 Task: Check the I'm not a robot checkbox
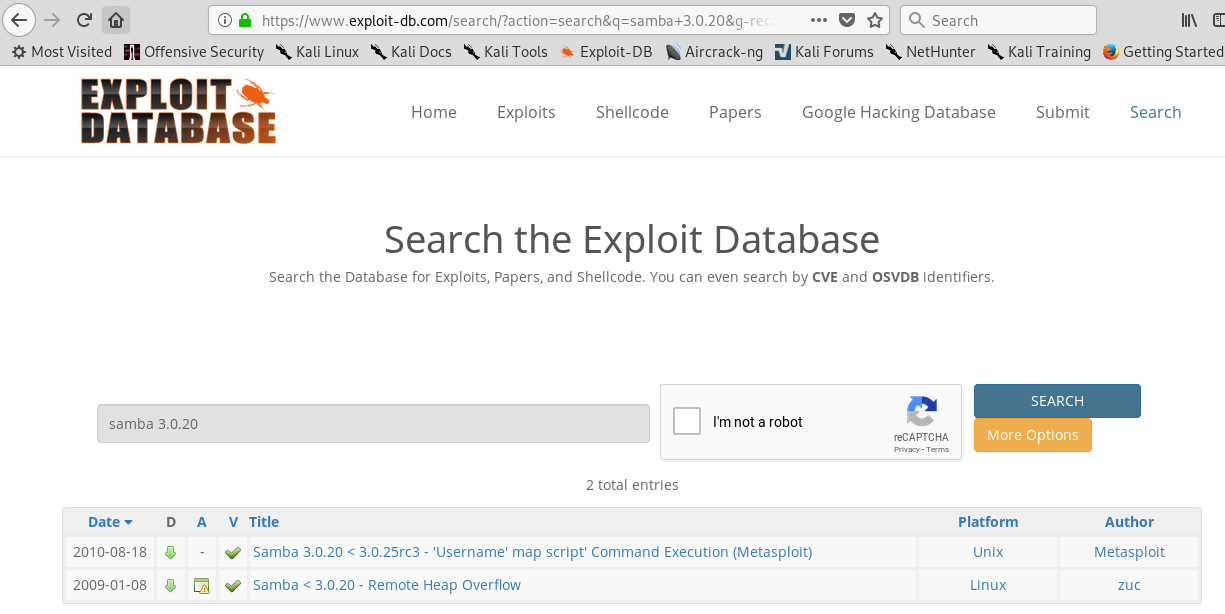click(x=687, y=421)
